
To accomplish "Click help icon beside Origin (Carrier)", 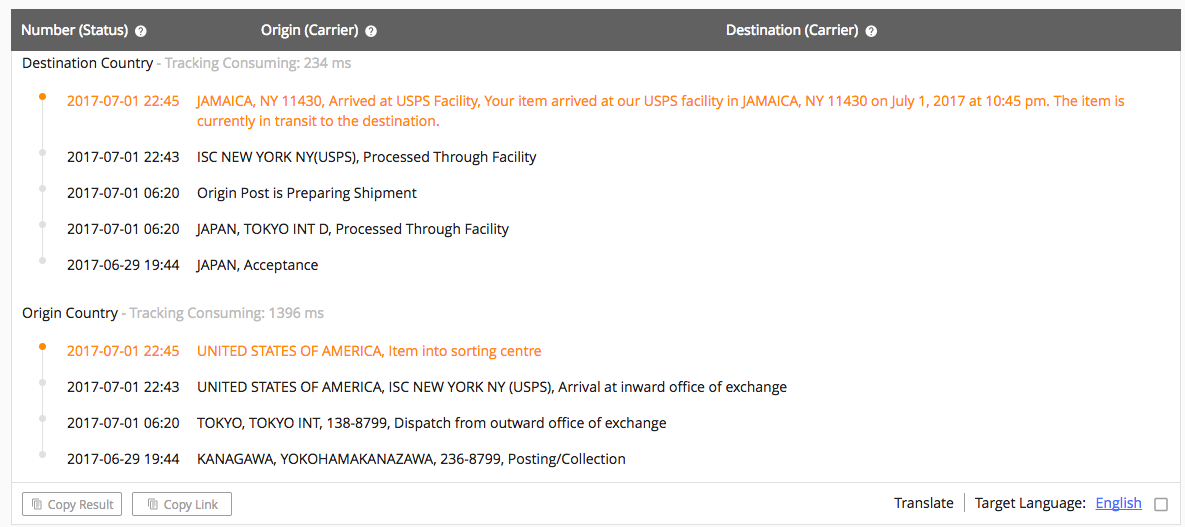I will pos(371,31).
